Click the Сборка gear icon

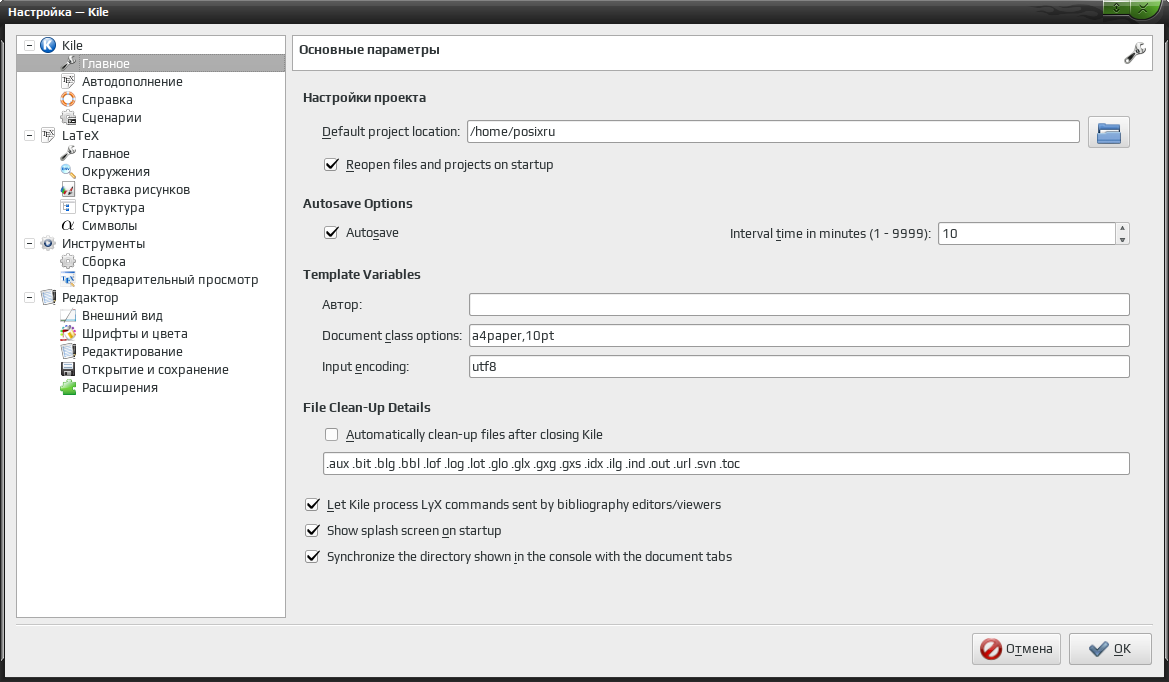68,262
